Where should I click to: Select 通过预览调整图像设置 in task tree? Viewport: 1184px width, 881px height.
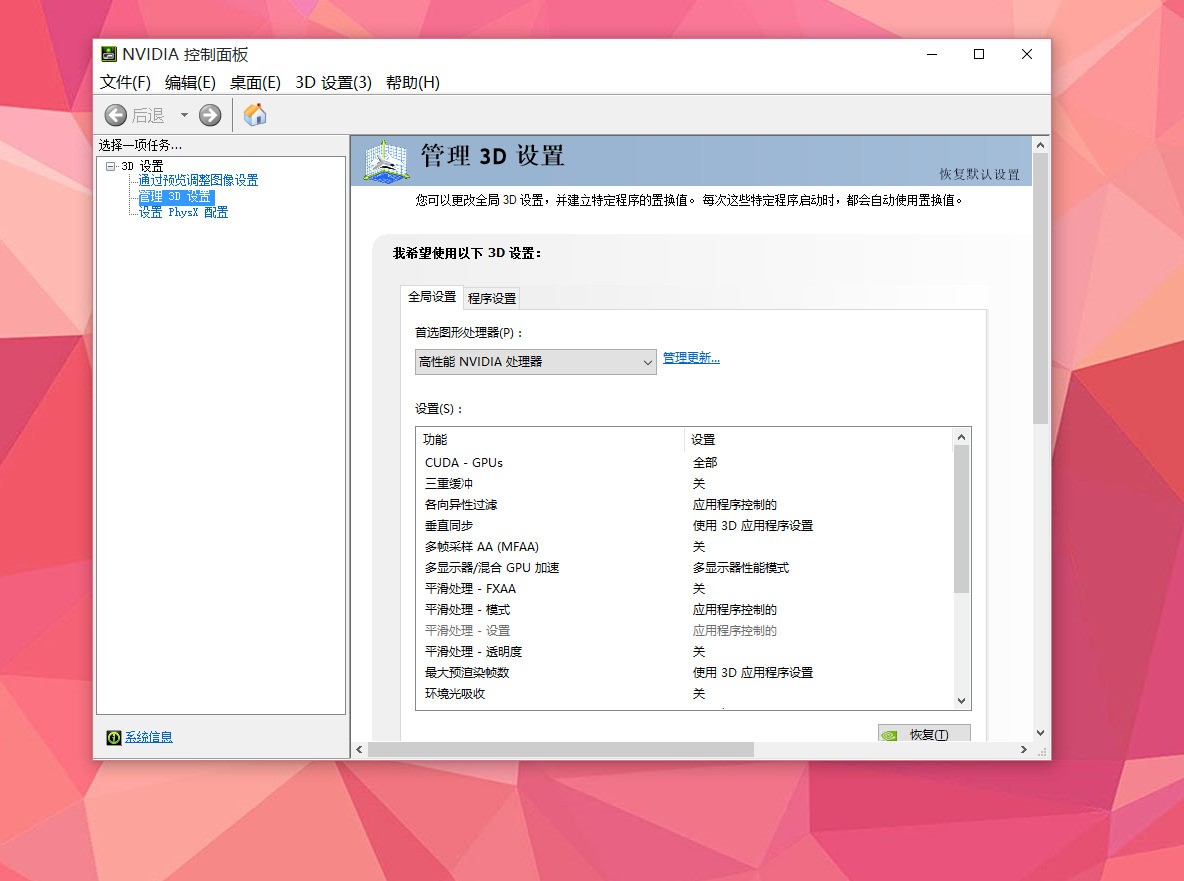point(198,181)
